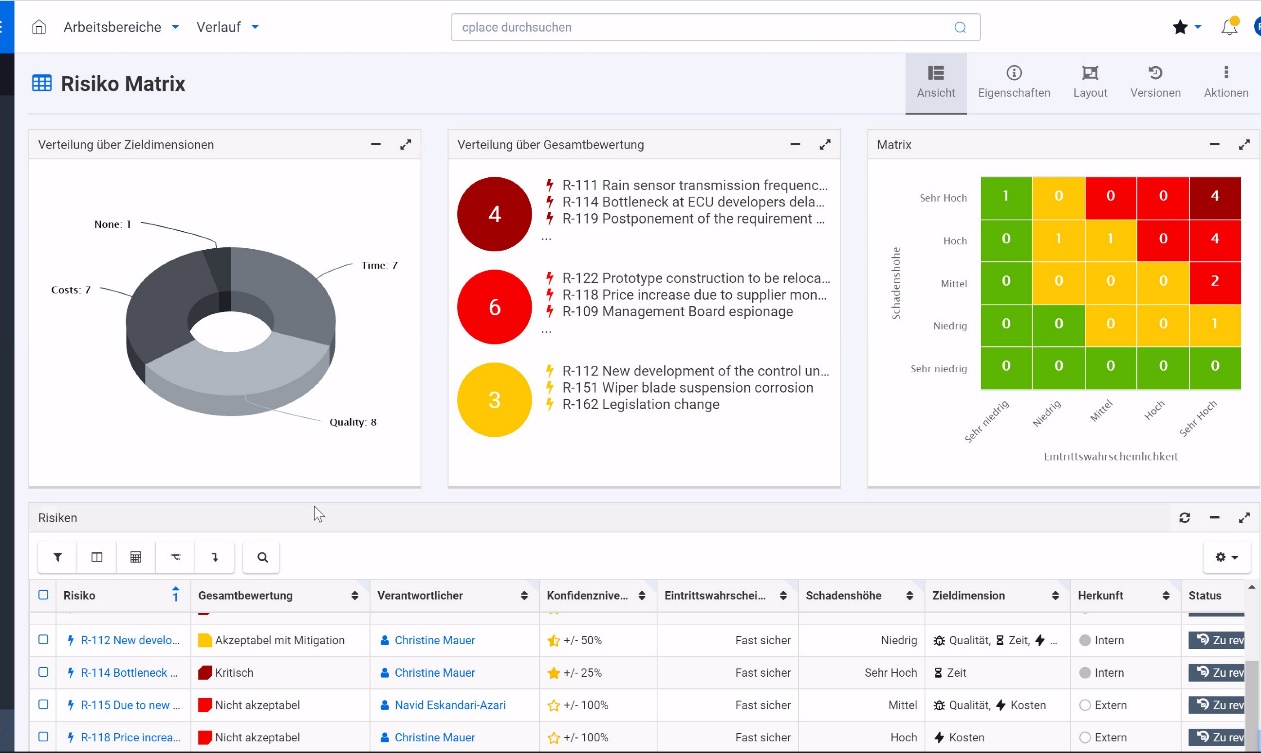1261x753 pixels.
Task: Click the dark red Sehr Hoch matrix cell with 4
Action: [1215, 196]
